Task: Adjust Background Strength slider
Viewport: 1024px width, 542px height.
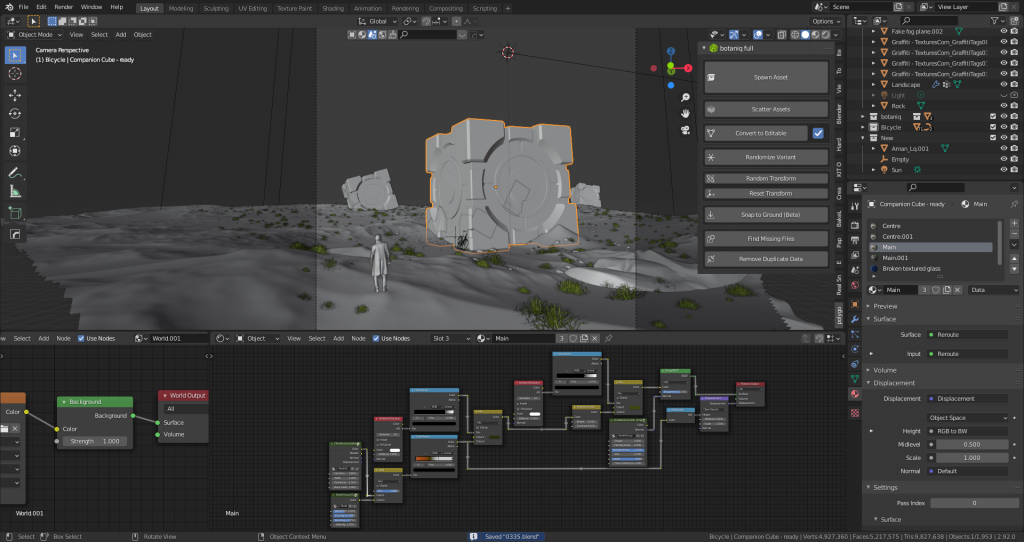Action: 95,441
